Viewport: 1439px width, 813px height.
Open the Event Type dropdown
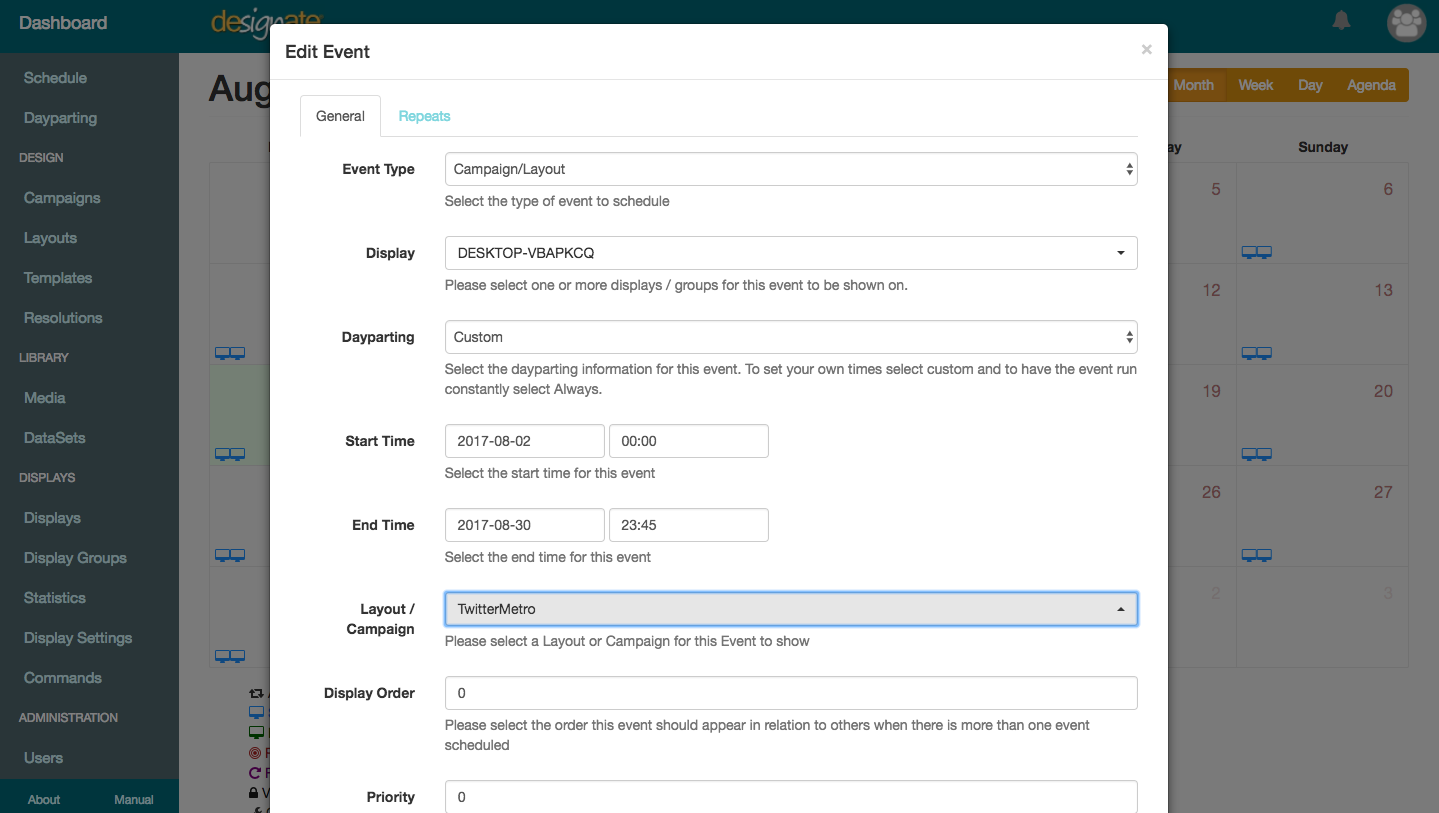790,169
